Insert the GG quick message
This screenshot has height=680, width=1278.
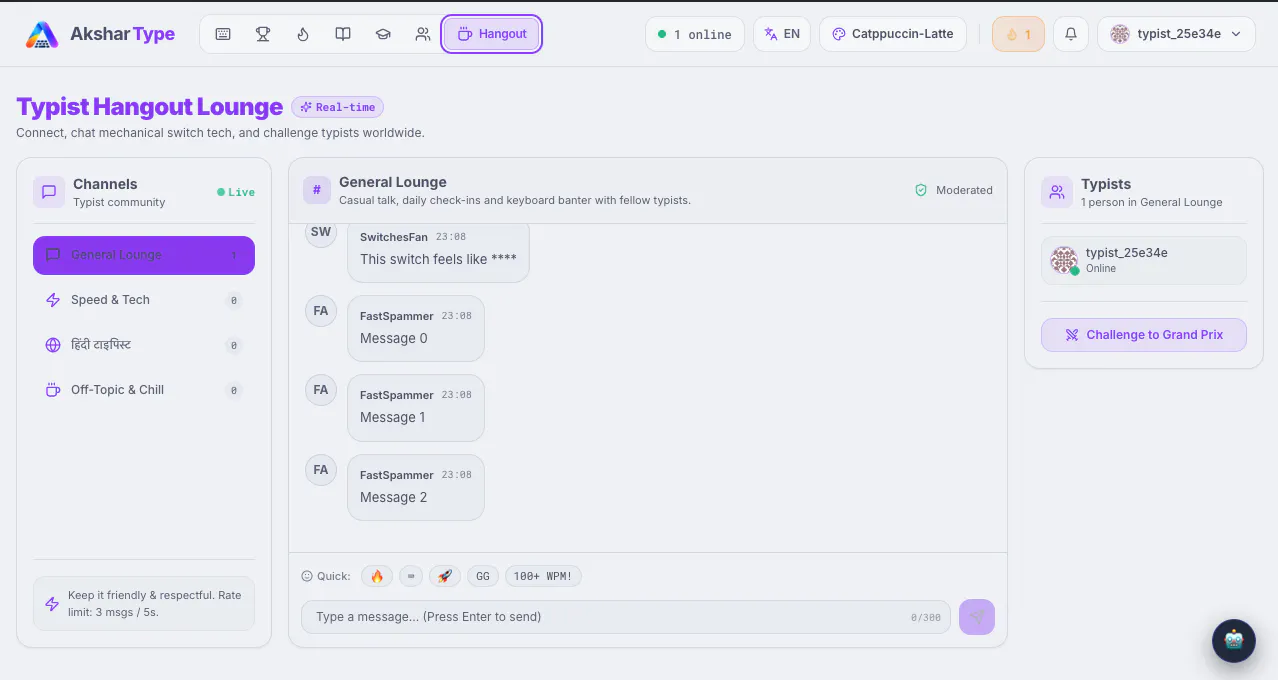click(483, 576)
